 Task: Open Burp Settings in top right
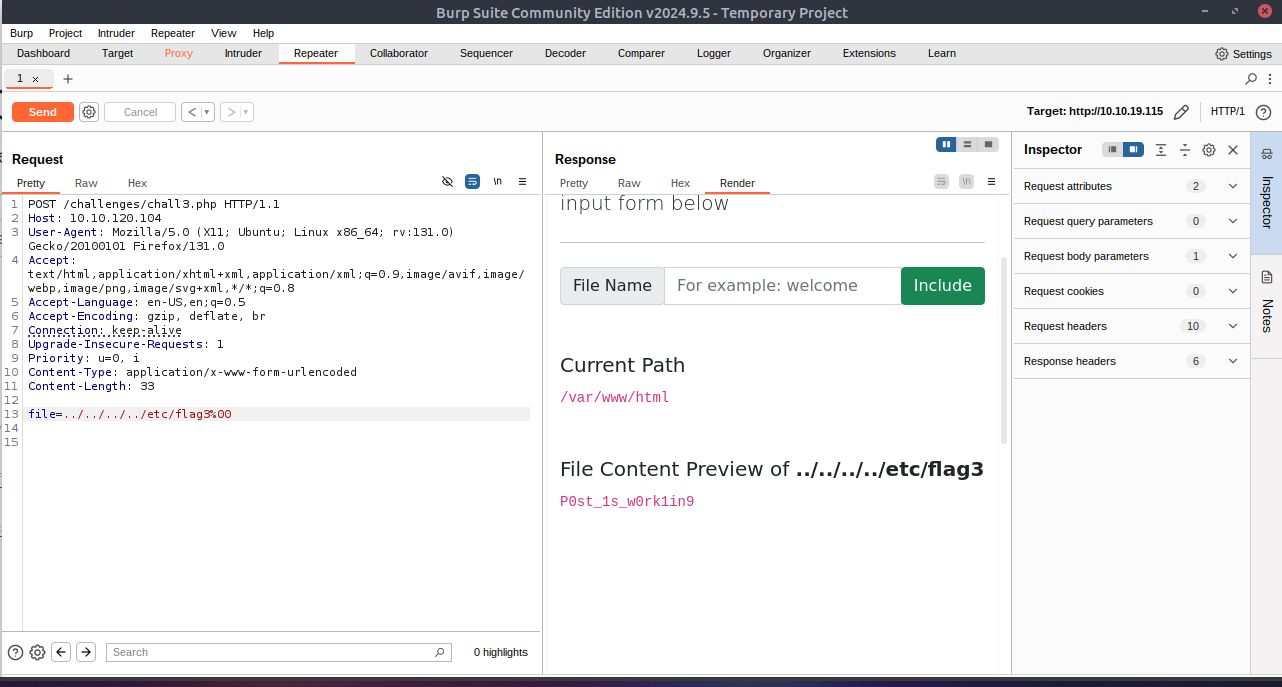(1243, 54)
